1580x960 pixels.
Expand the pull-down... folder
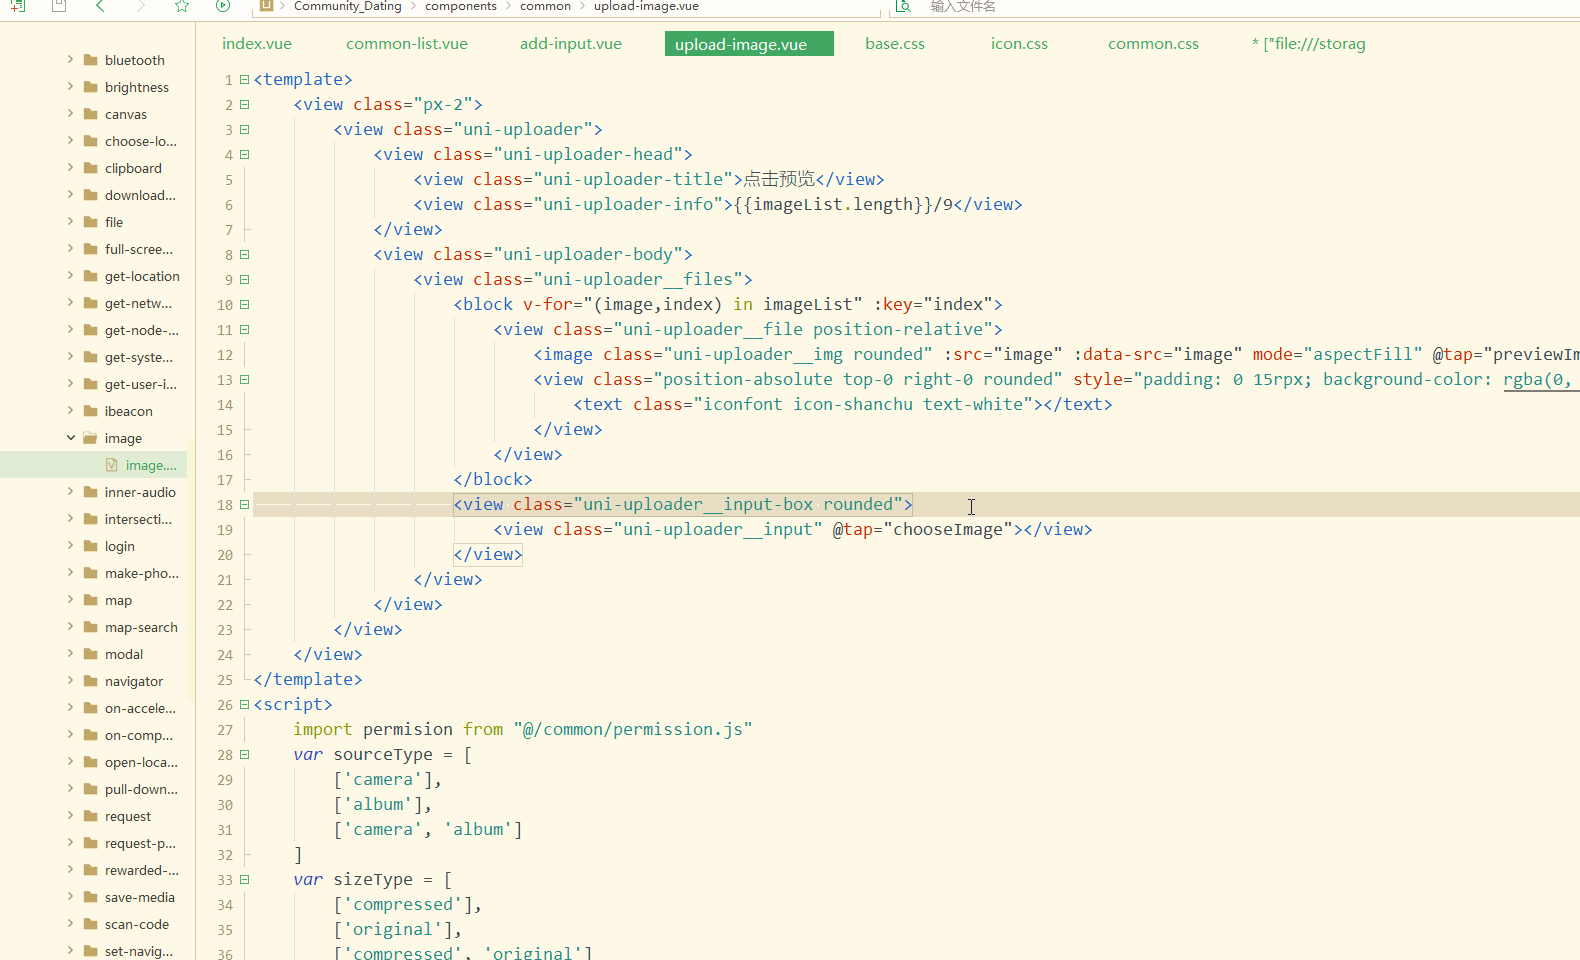pyautogui.click(x=70, y=789)
